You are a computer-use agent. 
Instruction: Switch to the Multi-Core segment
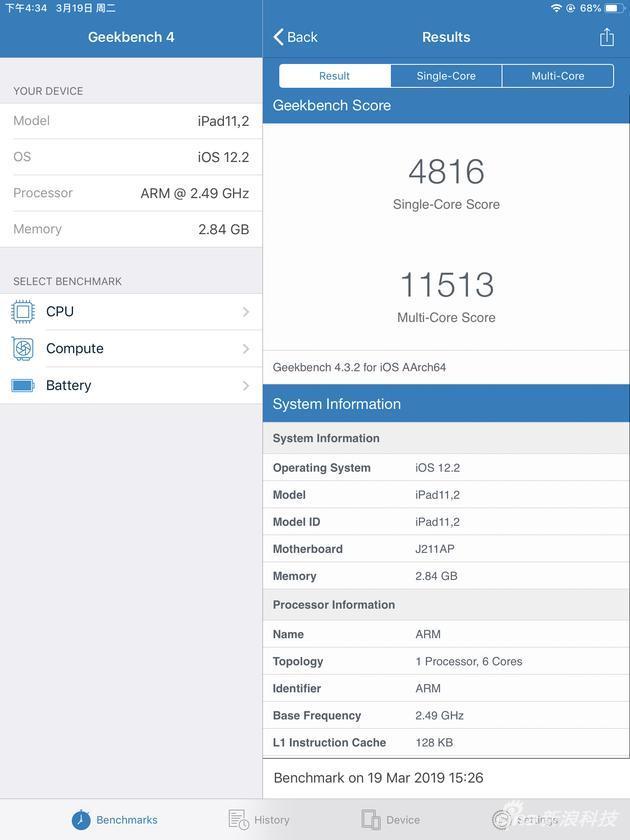[558, 76]
